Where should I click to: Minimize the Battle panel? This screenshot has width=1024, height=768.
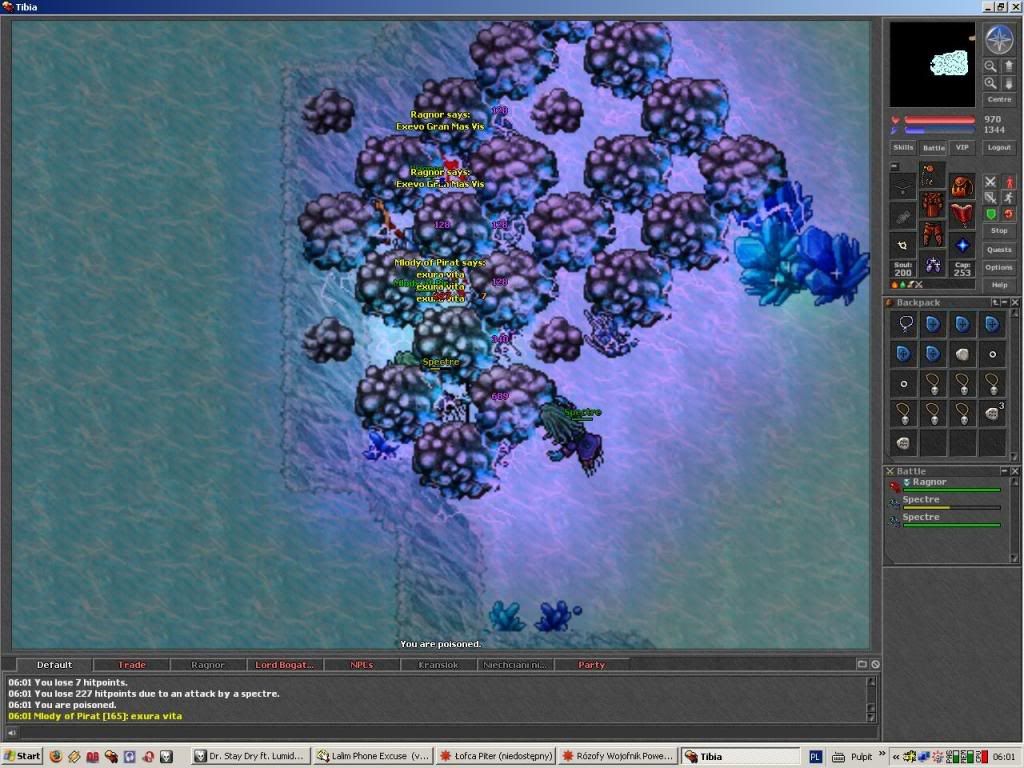1004,471
